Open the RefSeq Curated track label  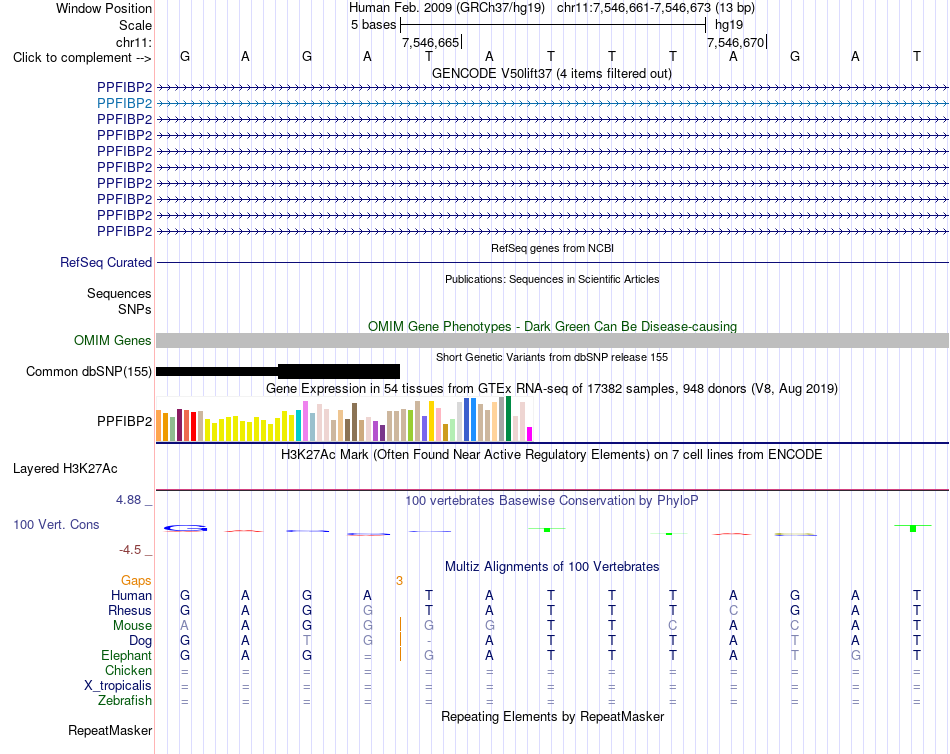(x=105, y=262)
